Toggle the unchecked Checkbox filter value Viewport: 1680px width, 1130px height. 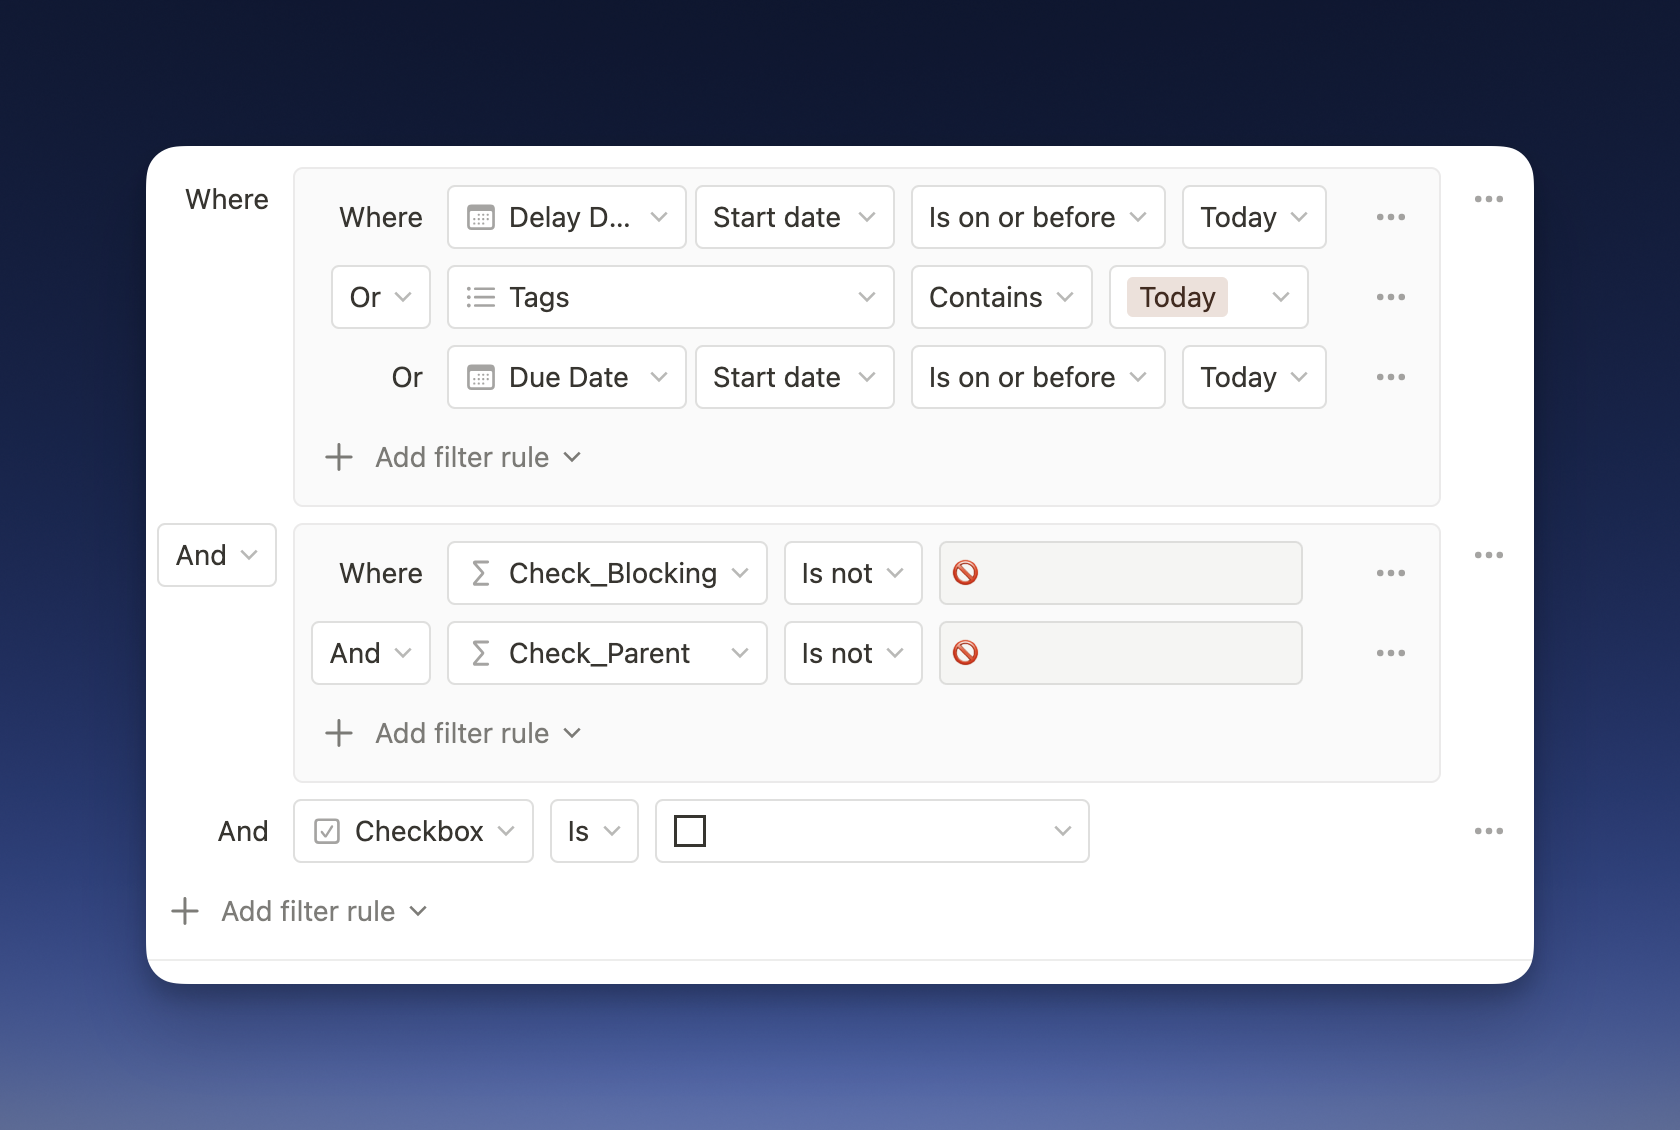point(690,831)
